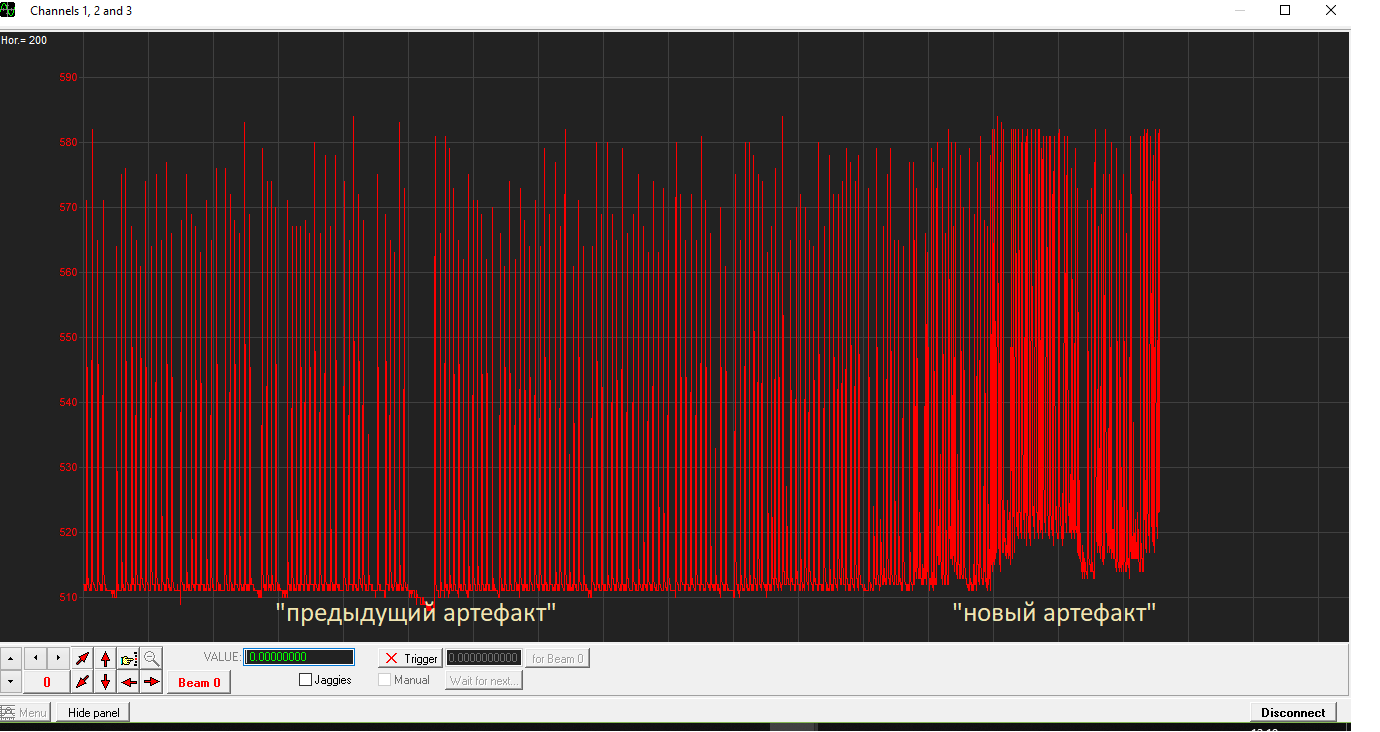
Task: Click the red down arrow icon
Action: (105, 682)
